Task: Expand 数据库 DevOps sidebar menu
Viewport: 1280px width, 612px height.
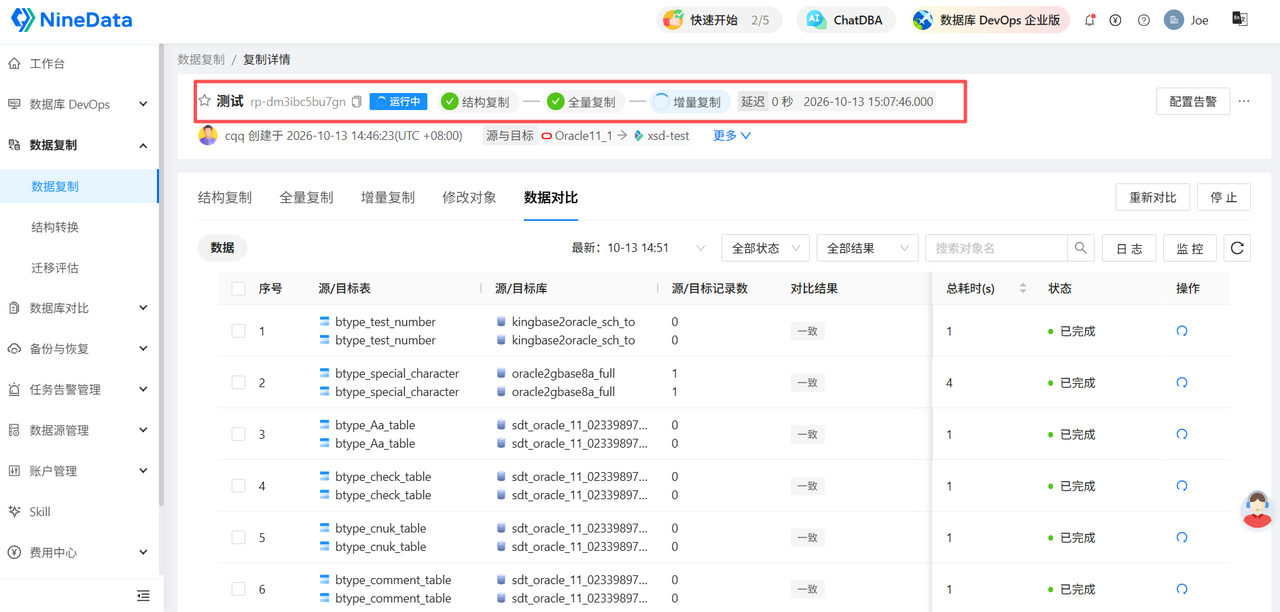Action: tap(79, 104)
